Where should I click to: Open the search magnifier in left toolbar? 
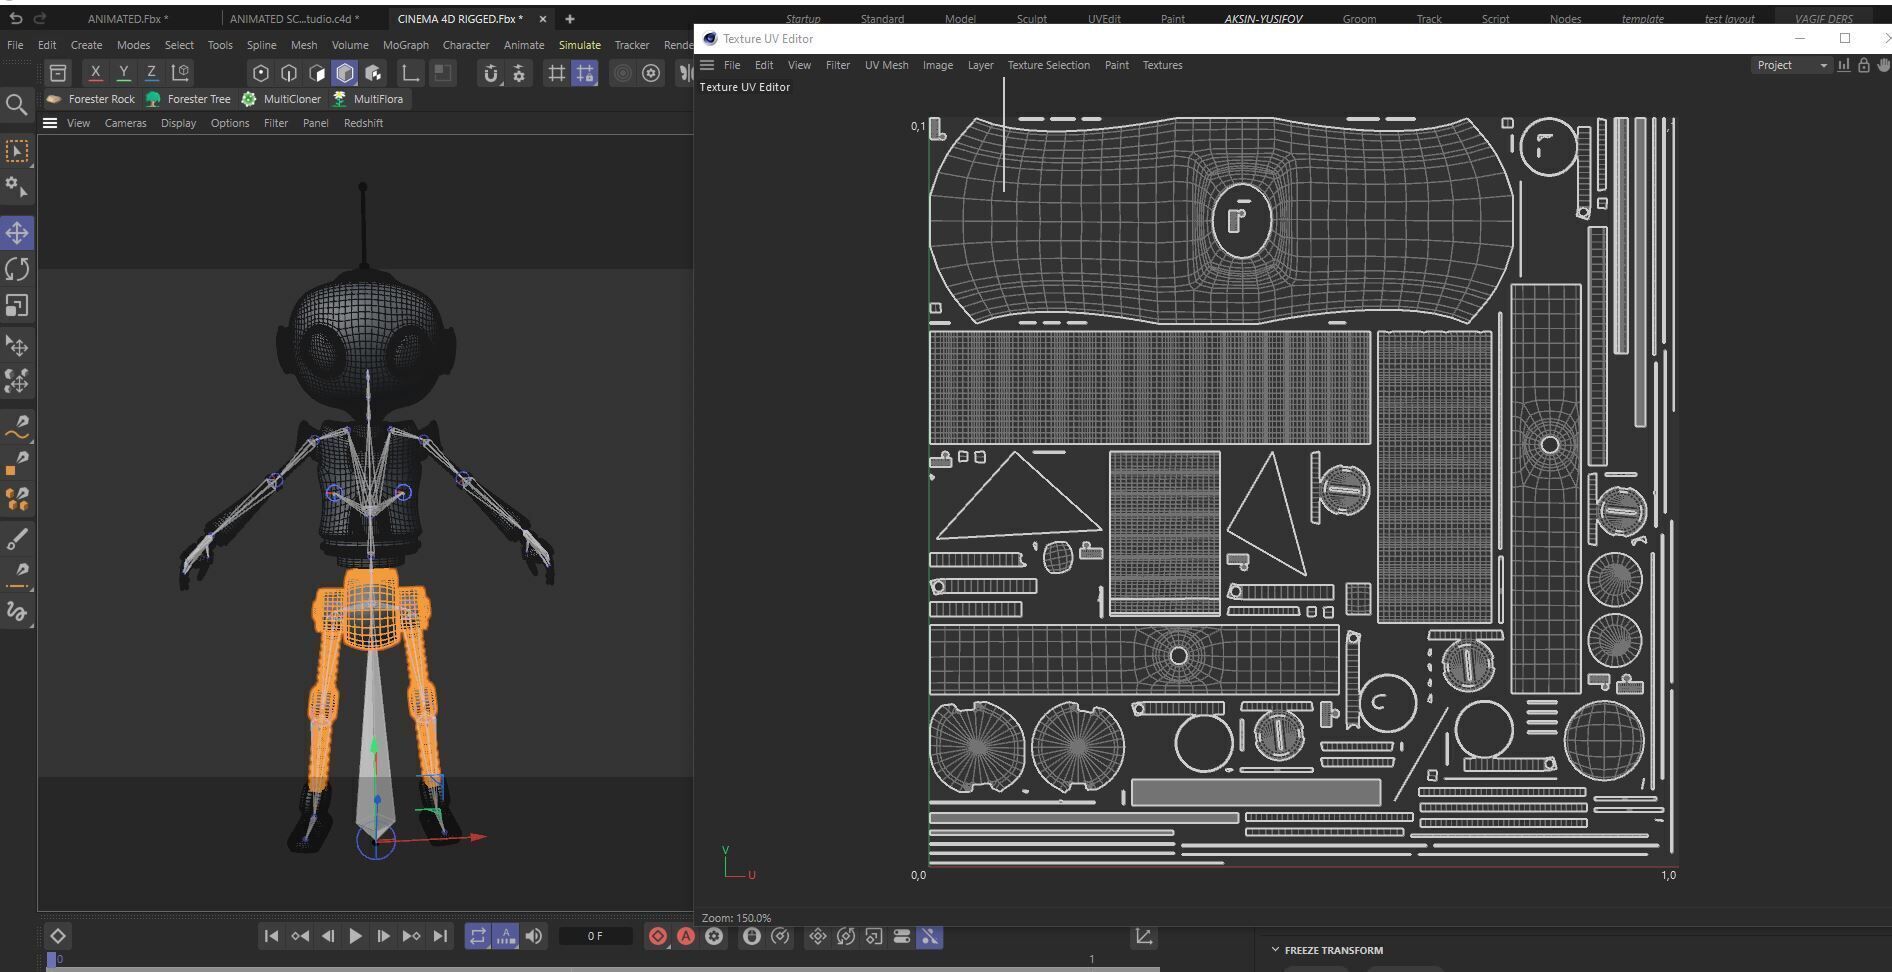16,105
